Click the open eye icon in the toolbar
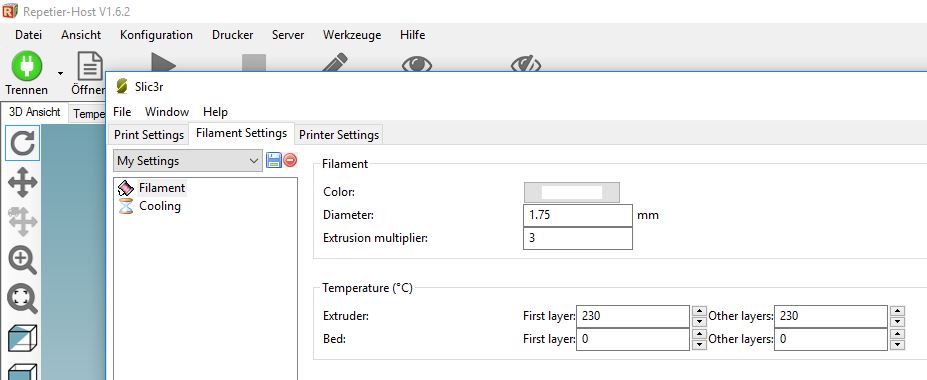The image size is (927, 380). tap(417, 64)
